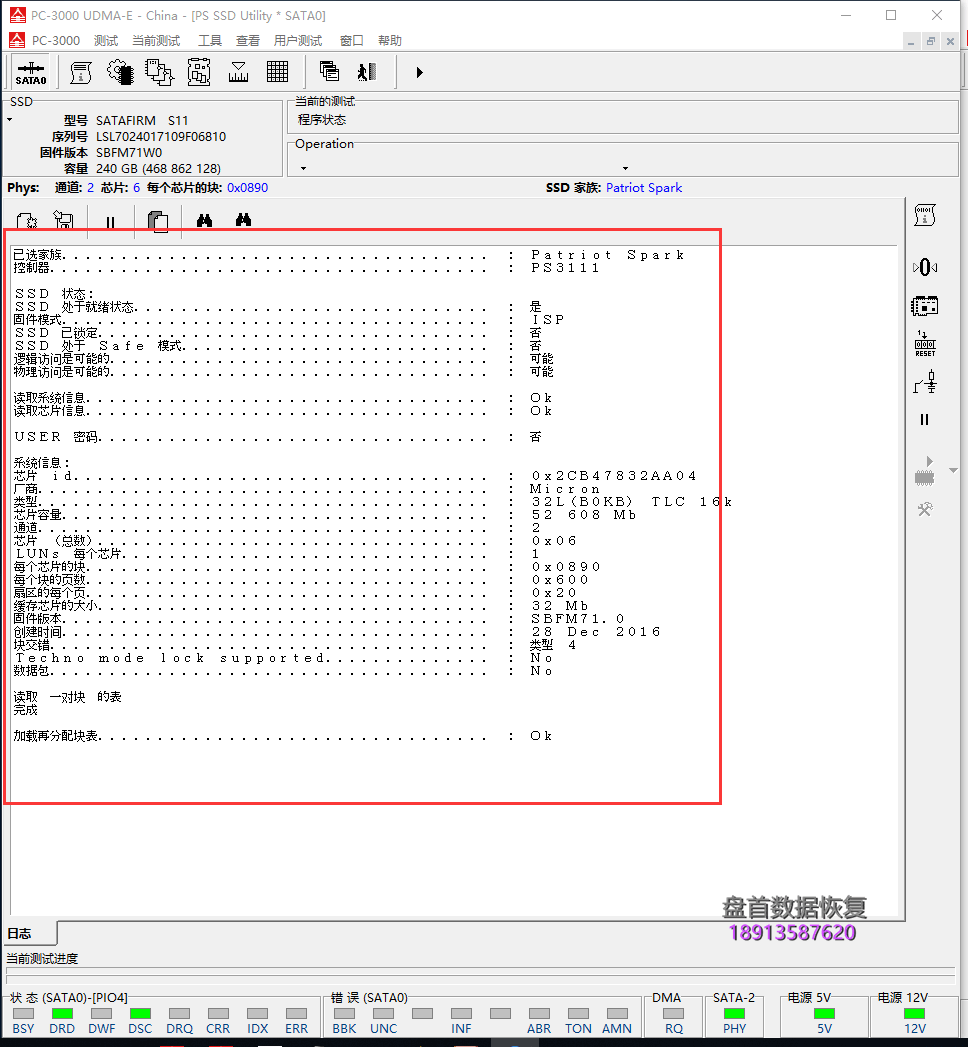The width and height of the screenshot is (968, 1047).
Task: Click the 当前测试进度 progress bar
Action: tap(481, 975)
